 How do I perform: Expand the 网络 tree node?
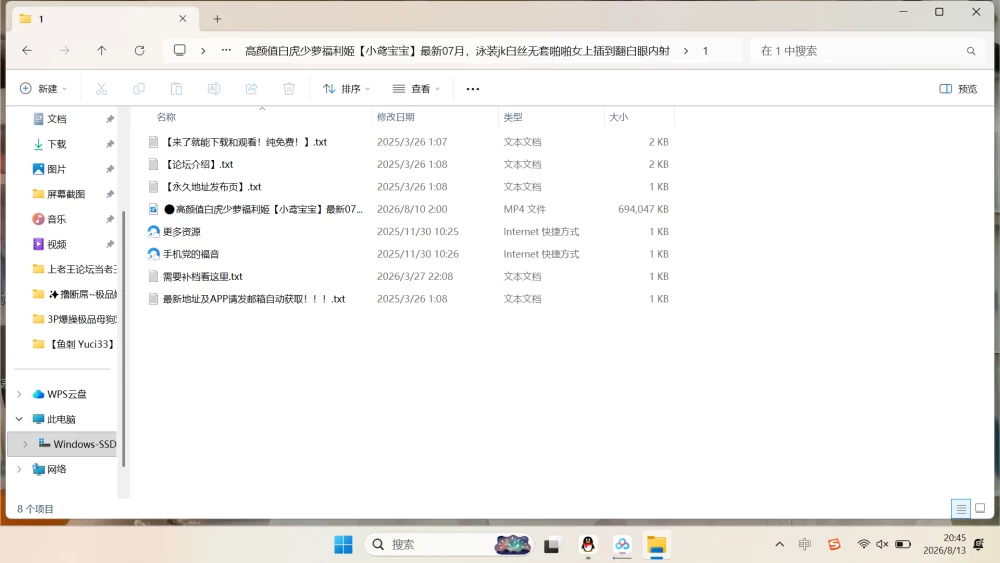tap(19, 469)
